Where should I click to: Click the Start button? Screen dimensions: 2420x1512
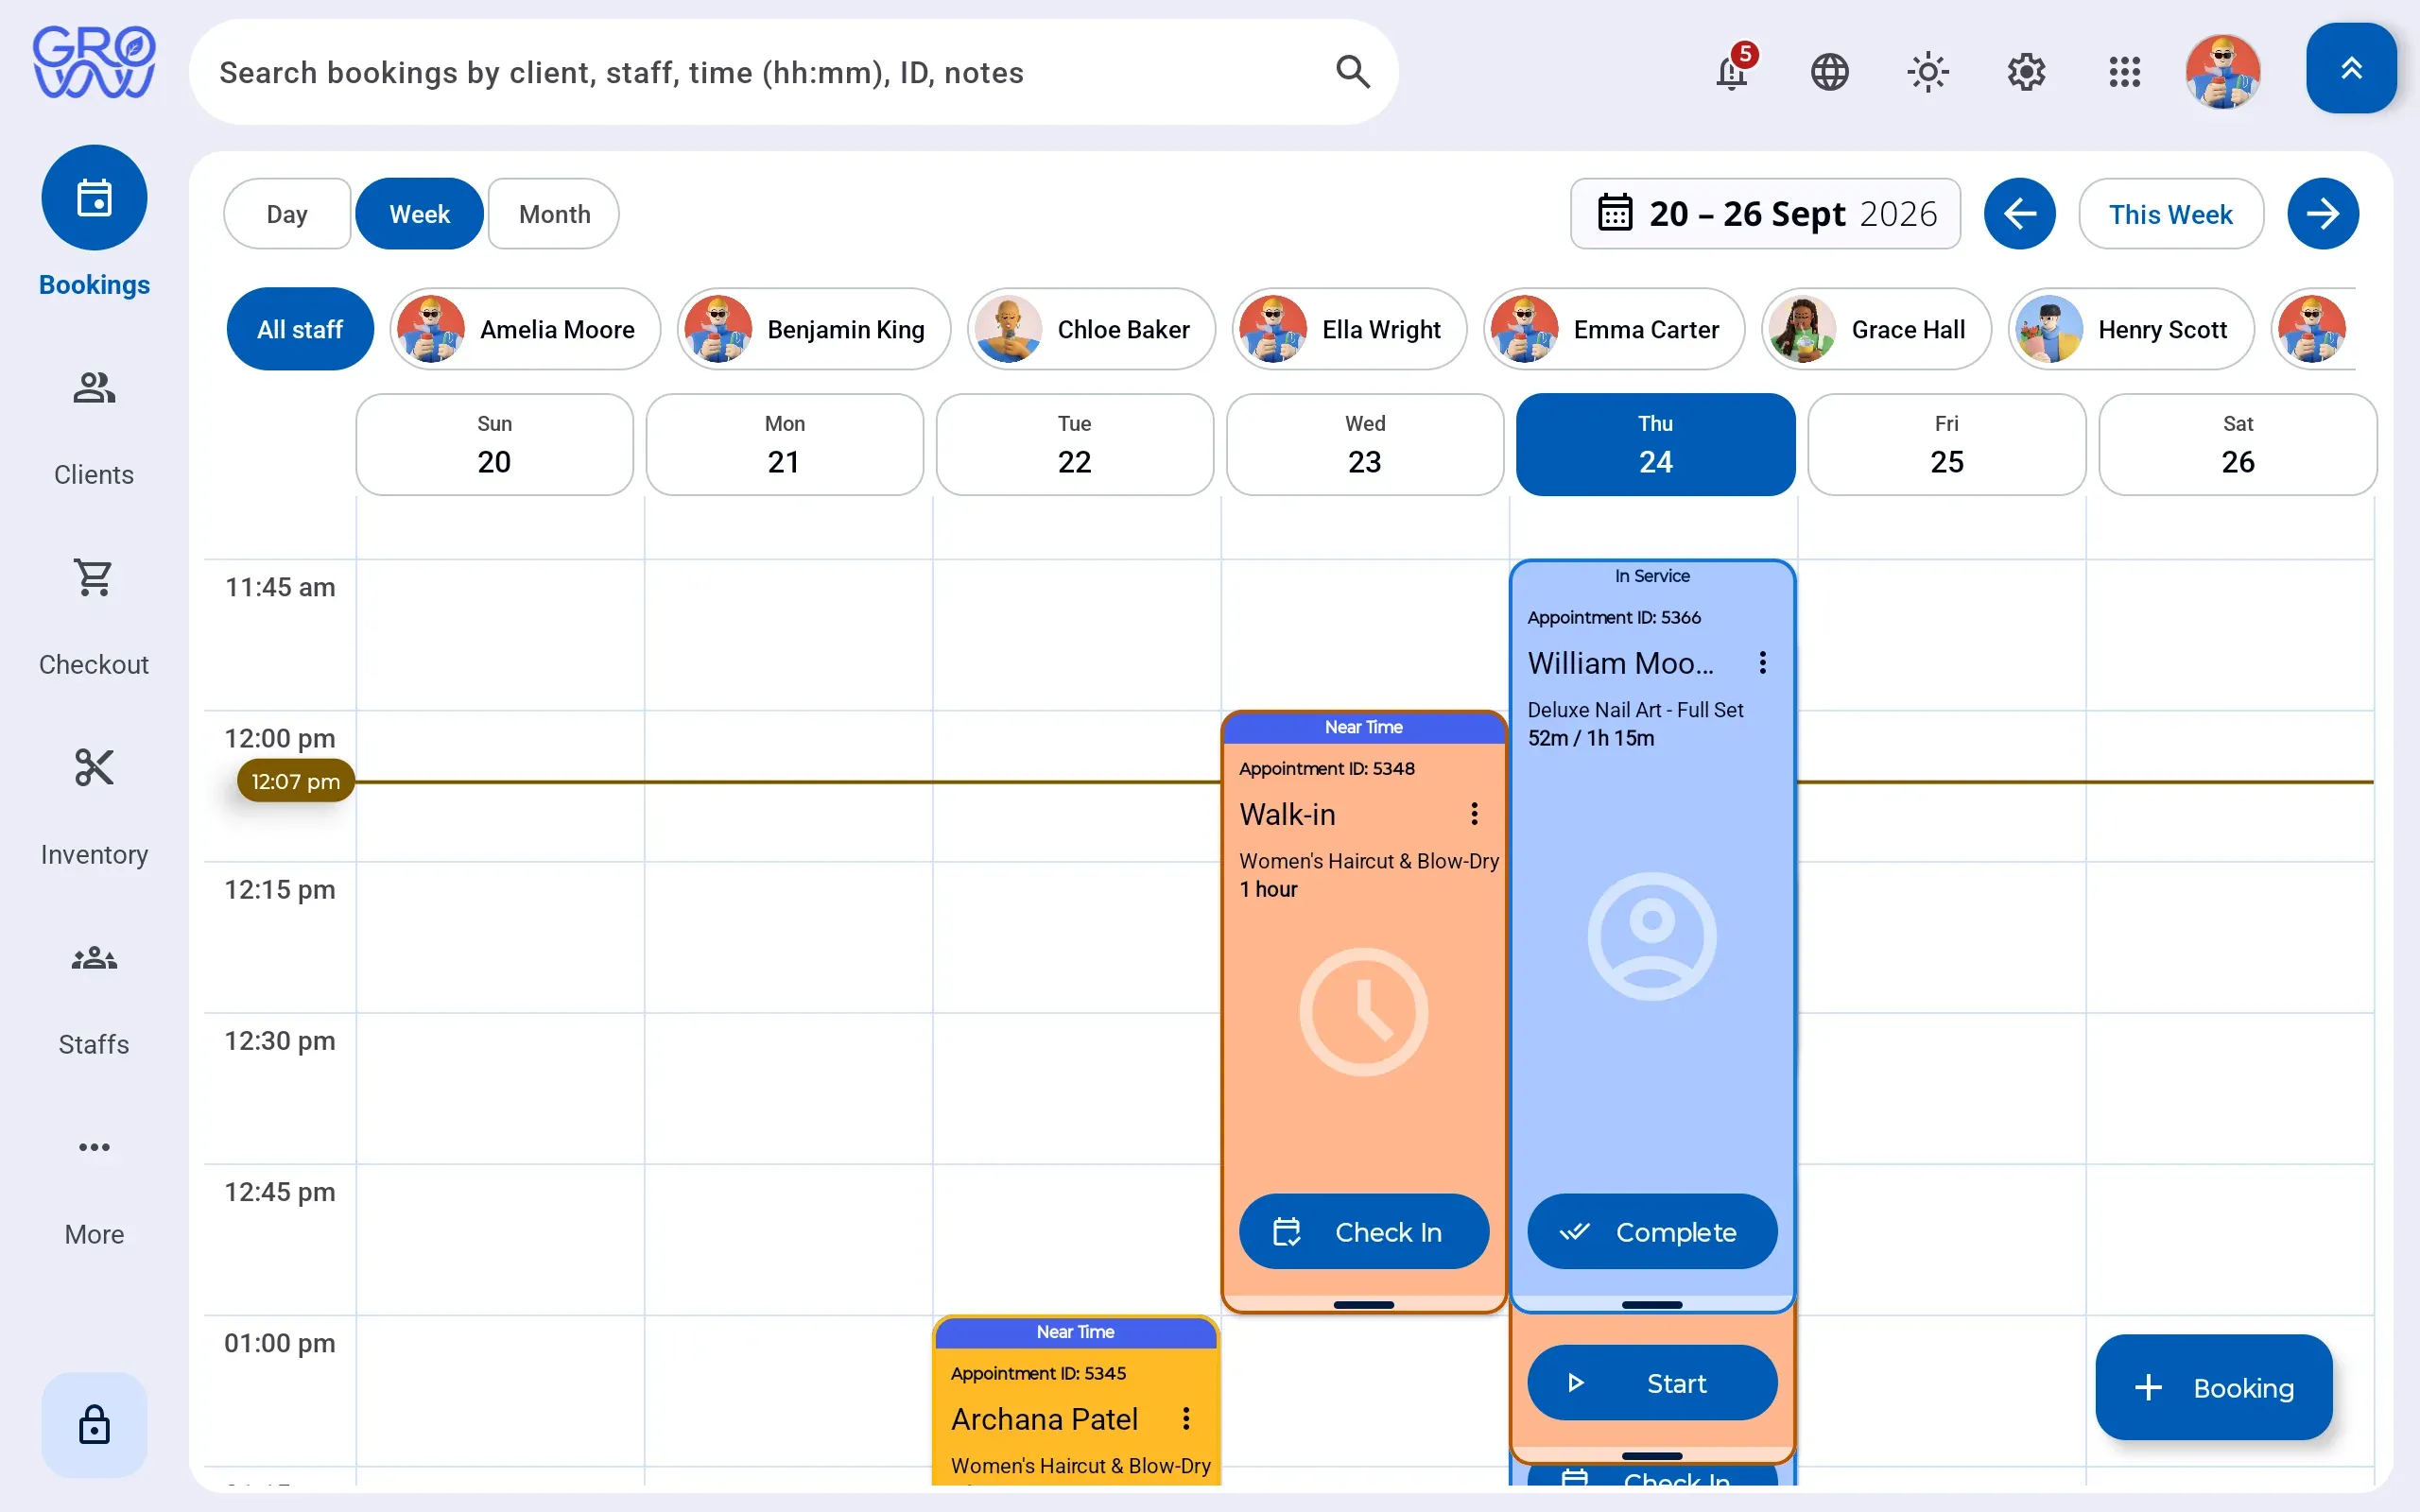coord(1652,1382)
